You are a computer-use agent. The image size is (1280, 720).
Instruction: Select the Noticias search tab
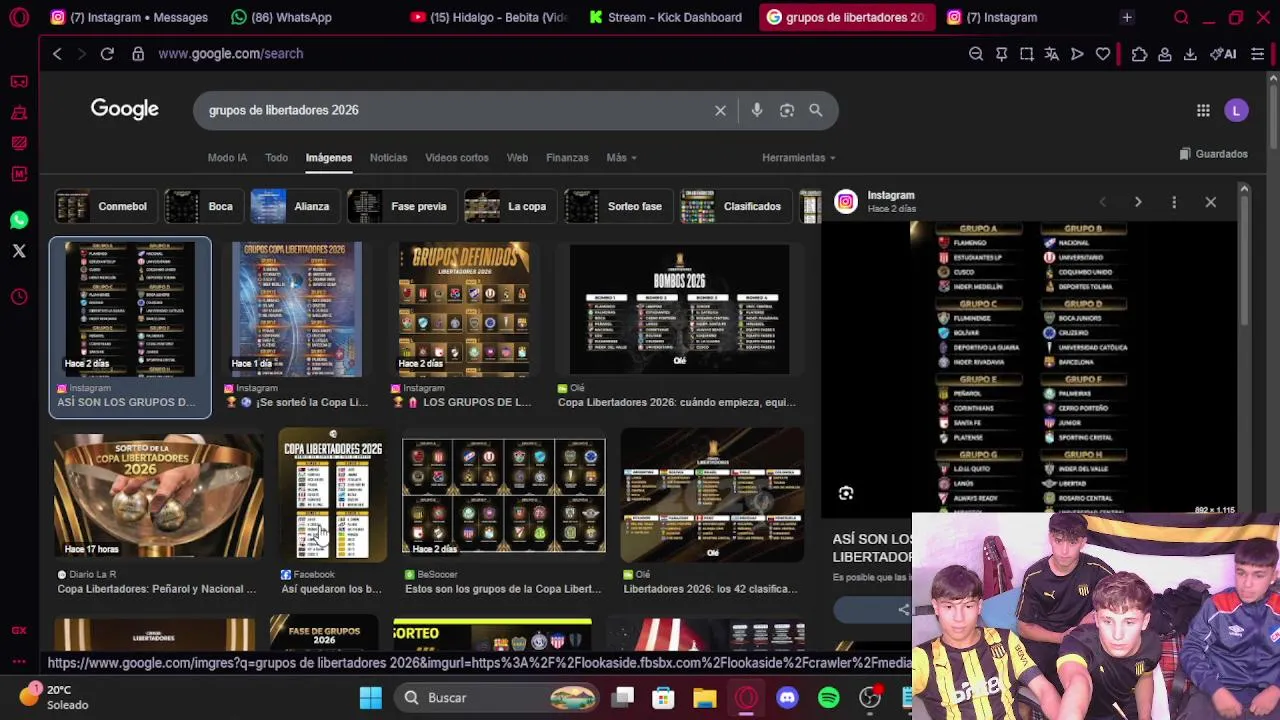pyautogui.click(x=388, y=158)
